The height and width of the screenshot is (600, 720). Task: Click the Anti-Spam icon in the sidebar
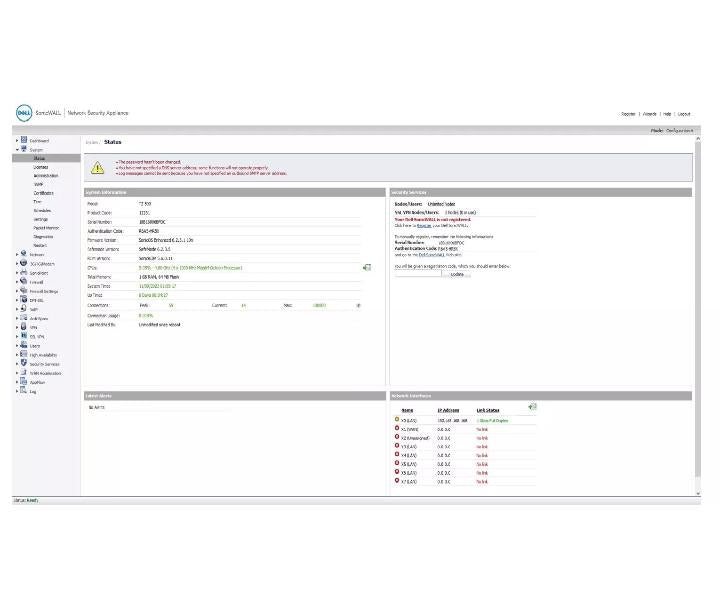point(24,318)
